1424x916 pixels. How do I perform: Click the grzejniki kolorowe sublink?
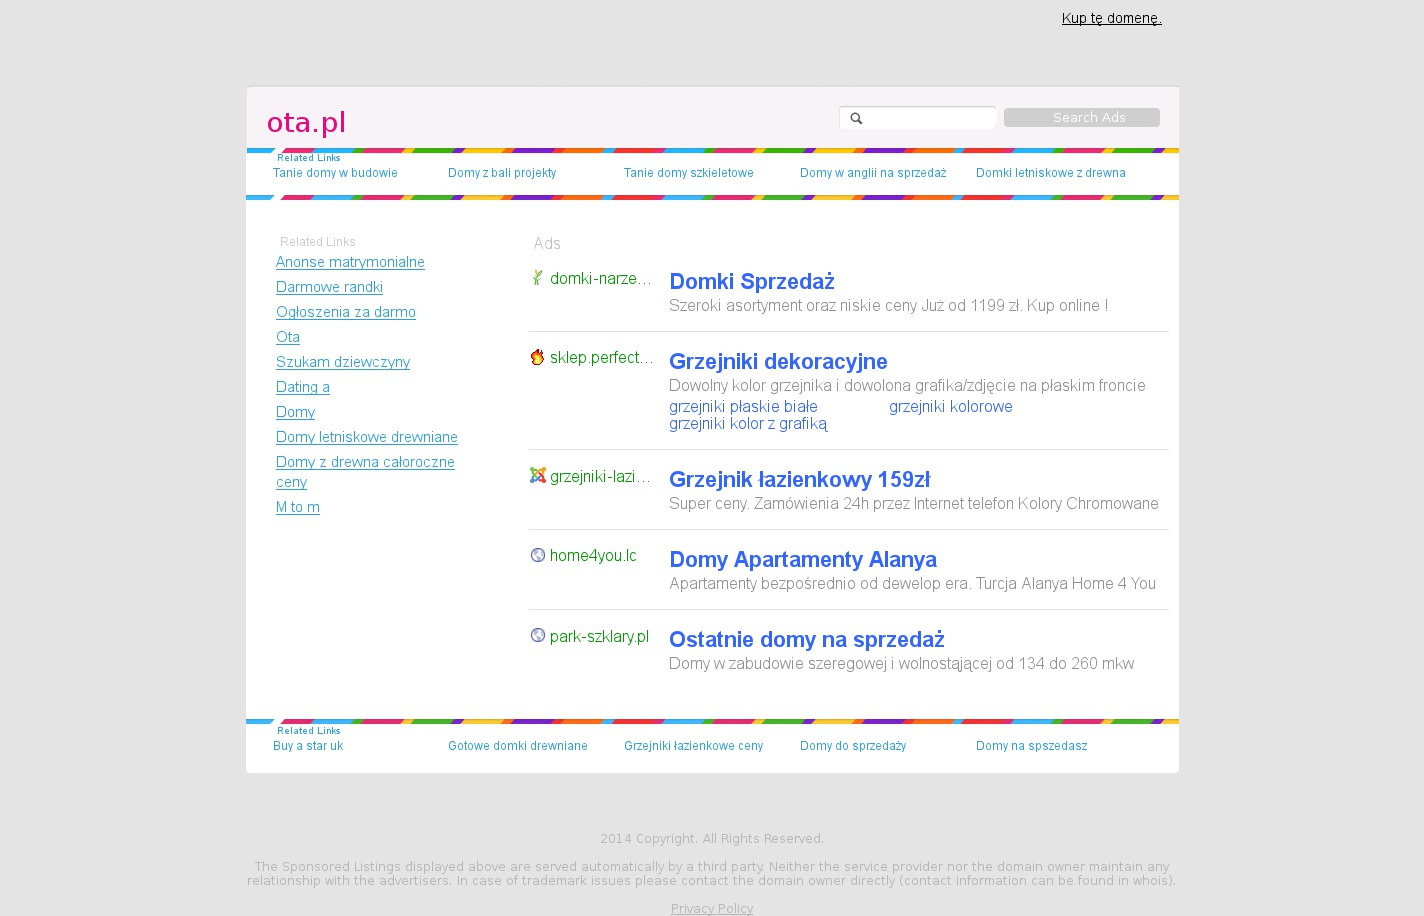click(950, 406)
